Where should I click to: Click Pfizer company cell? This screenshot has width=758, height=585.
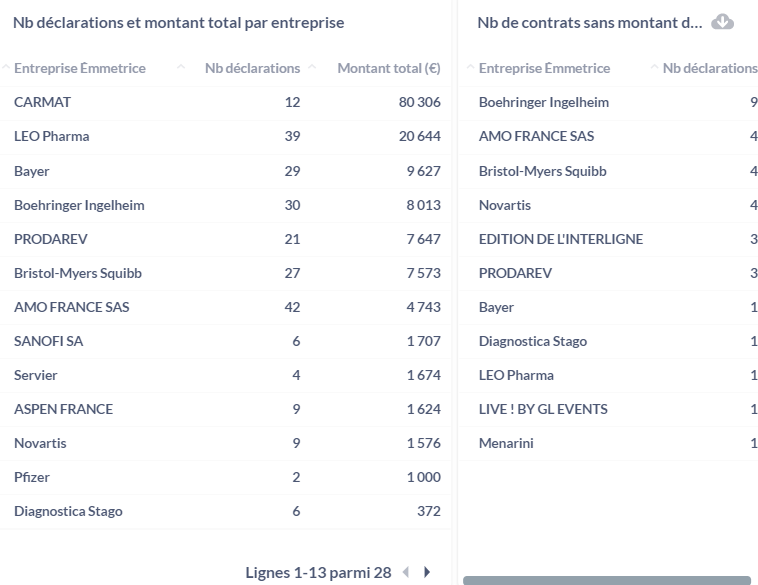pyautogui.click(x=32, y=477)
